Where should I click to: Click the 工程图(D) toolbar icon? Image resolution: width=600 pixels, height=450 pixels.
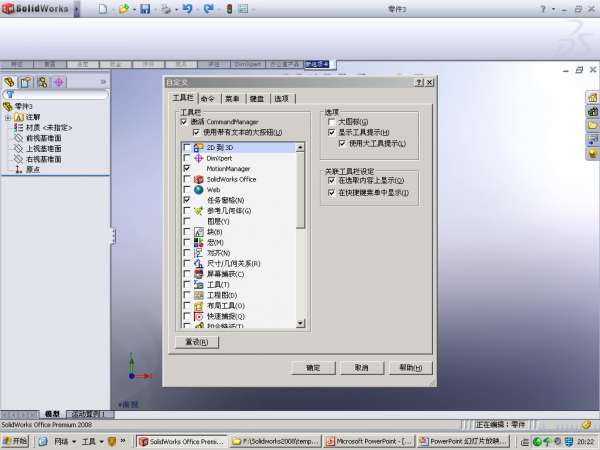tap(199, 295)
